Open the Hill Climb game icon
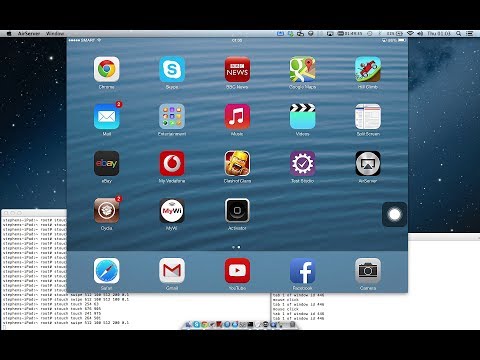 368,69
